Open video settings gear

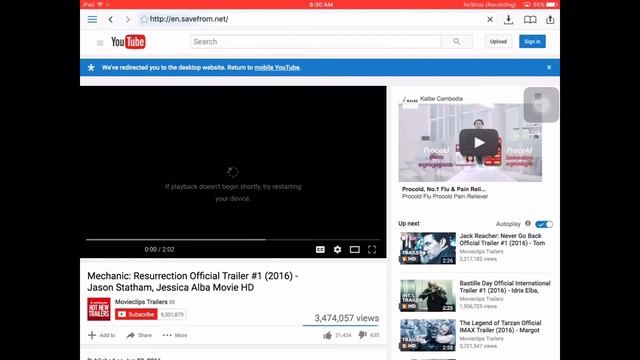tap(338, 249)
